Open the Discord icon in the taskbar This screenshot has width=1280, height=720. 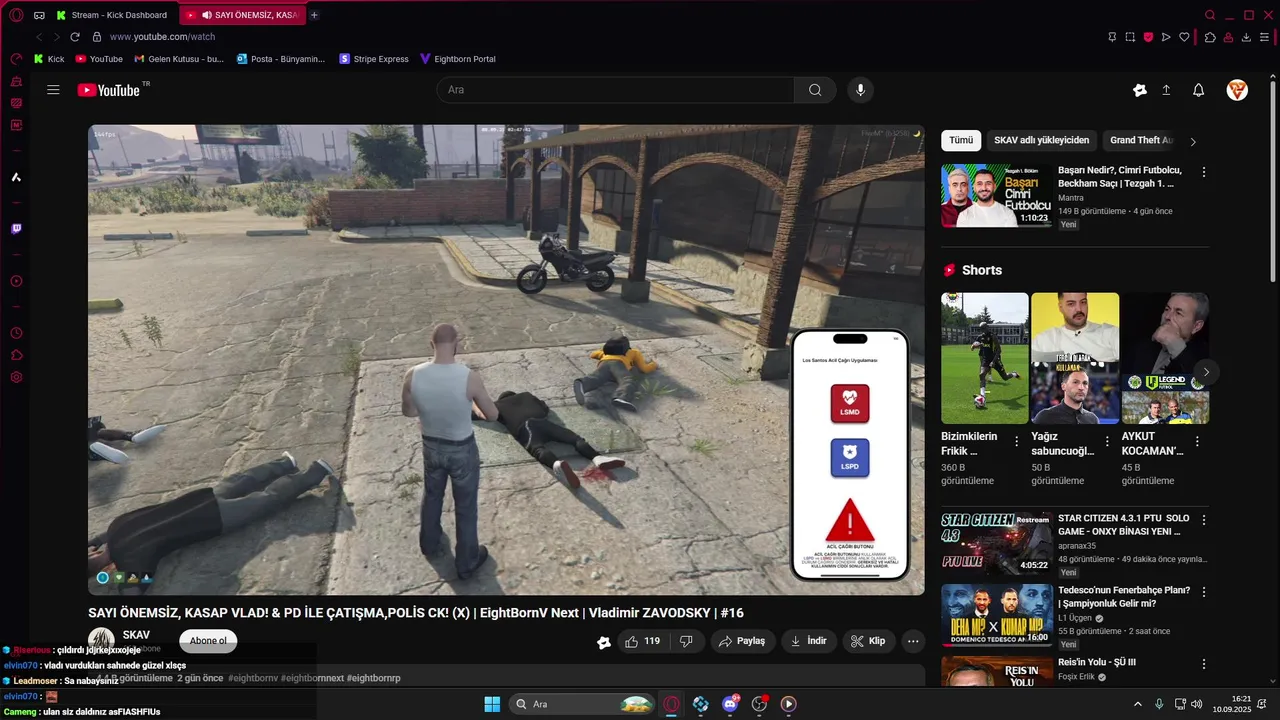(730, 704)
